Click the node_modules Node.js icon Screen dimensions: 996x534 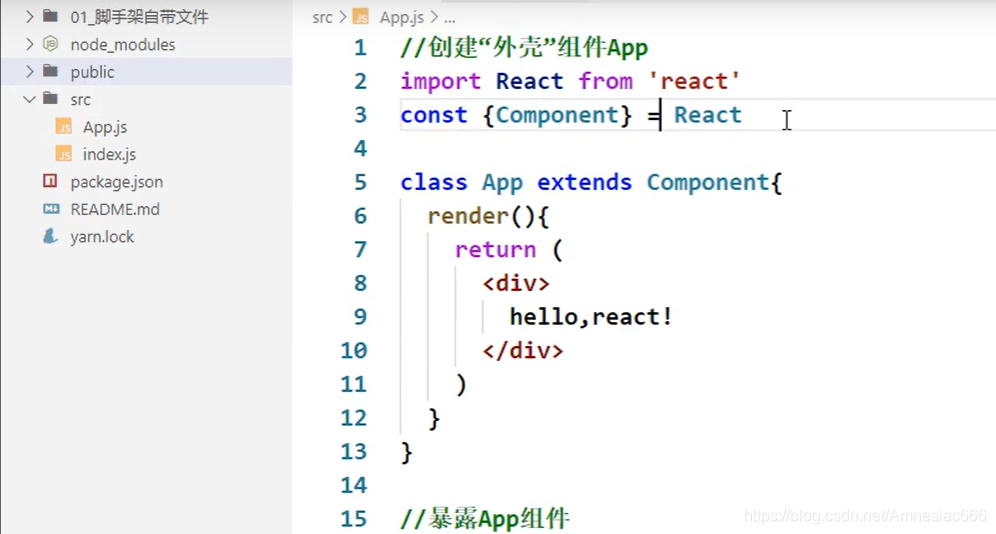(x=51, y=43)
